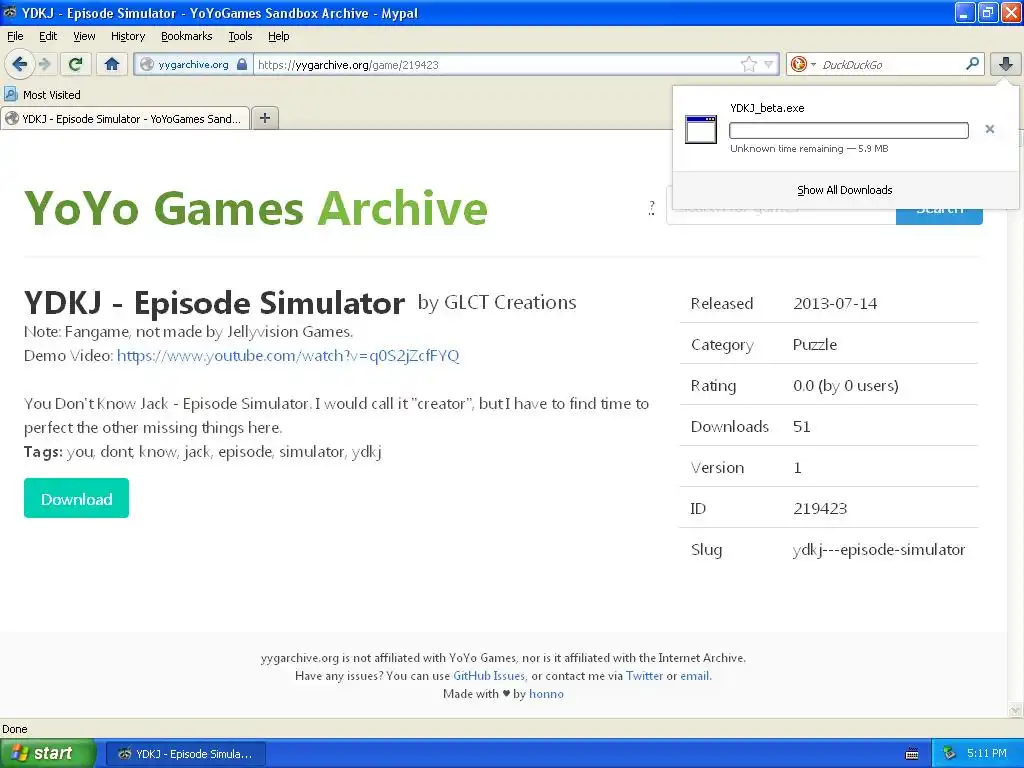
Task: Click the GLCT Creations author name
Action: [510, 302]
